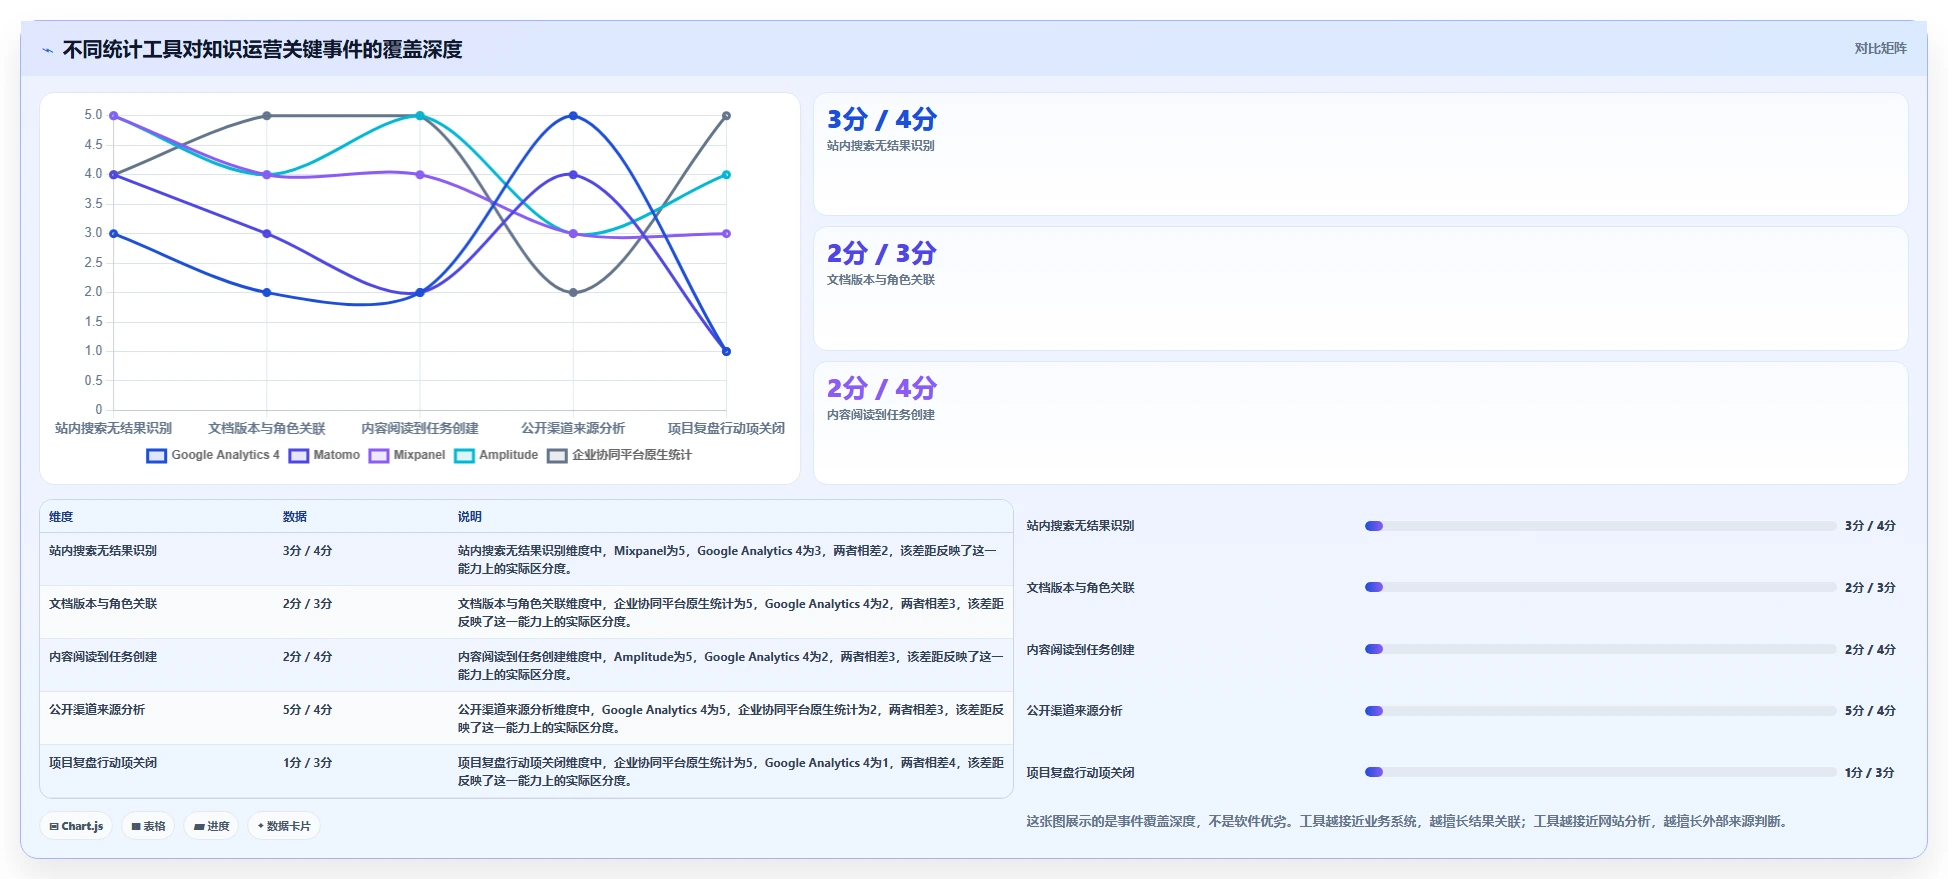
Task: Click the Mixpanel point at 内容阅读到任务创建 (4.0)
Action: coord(420,175)
